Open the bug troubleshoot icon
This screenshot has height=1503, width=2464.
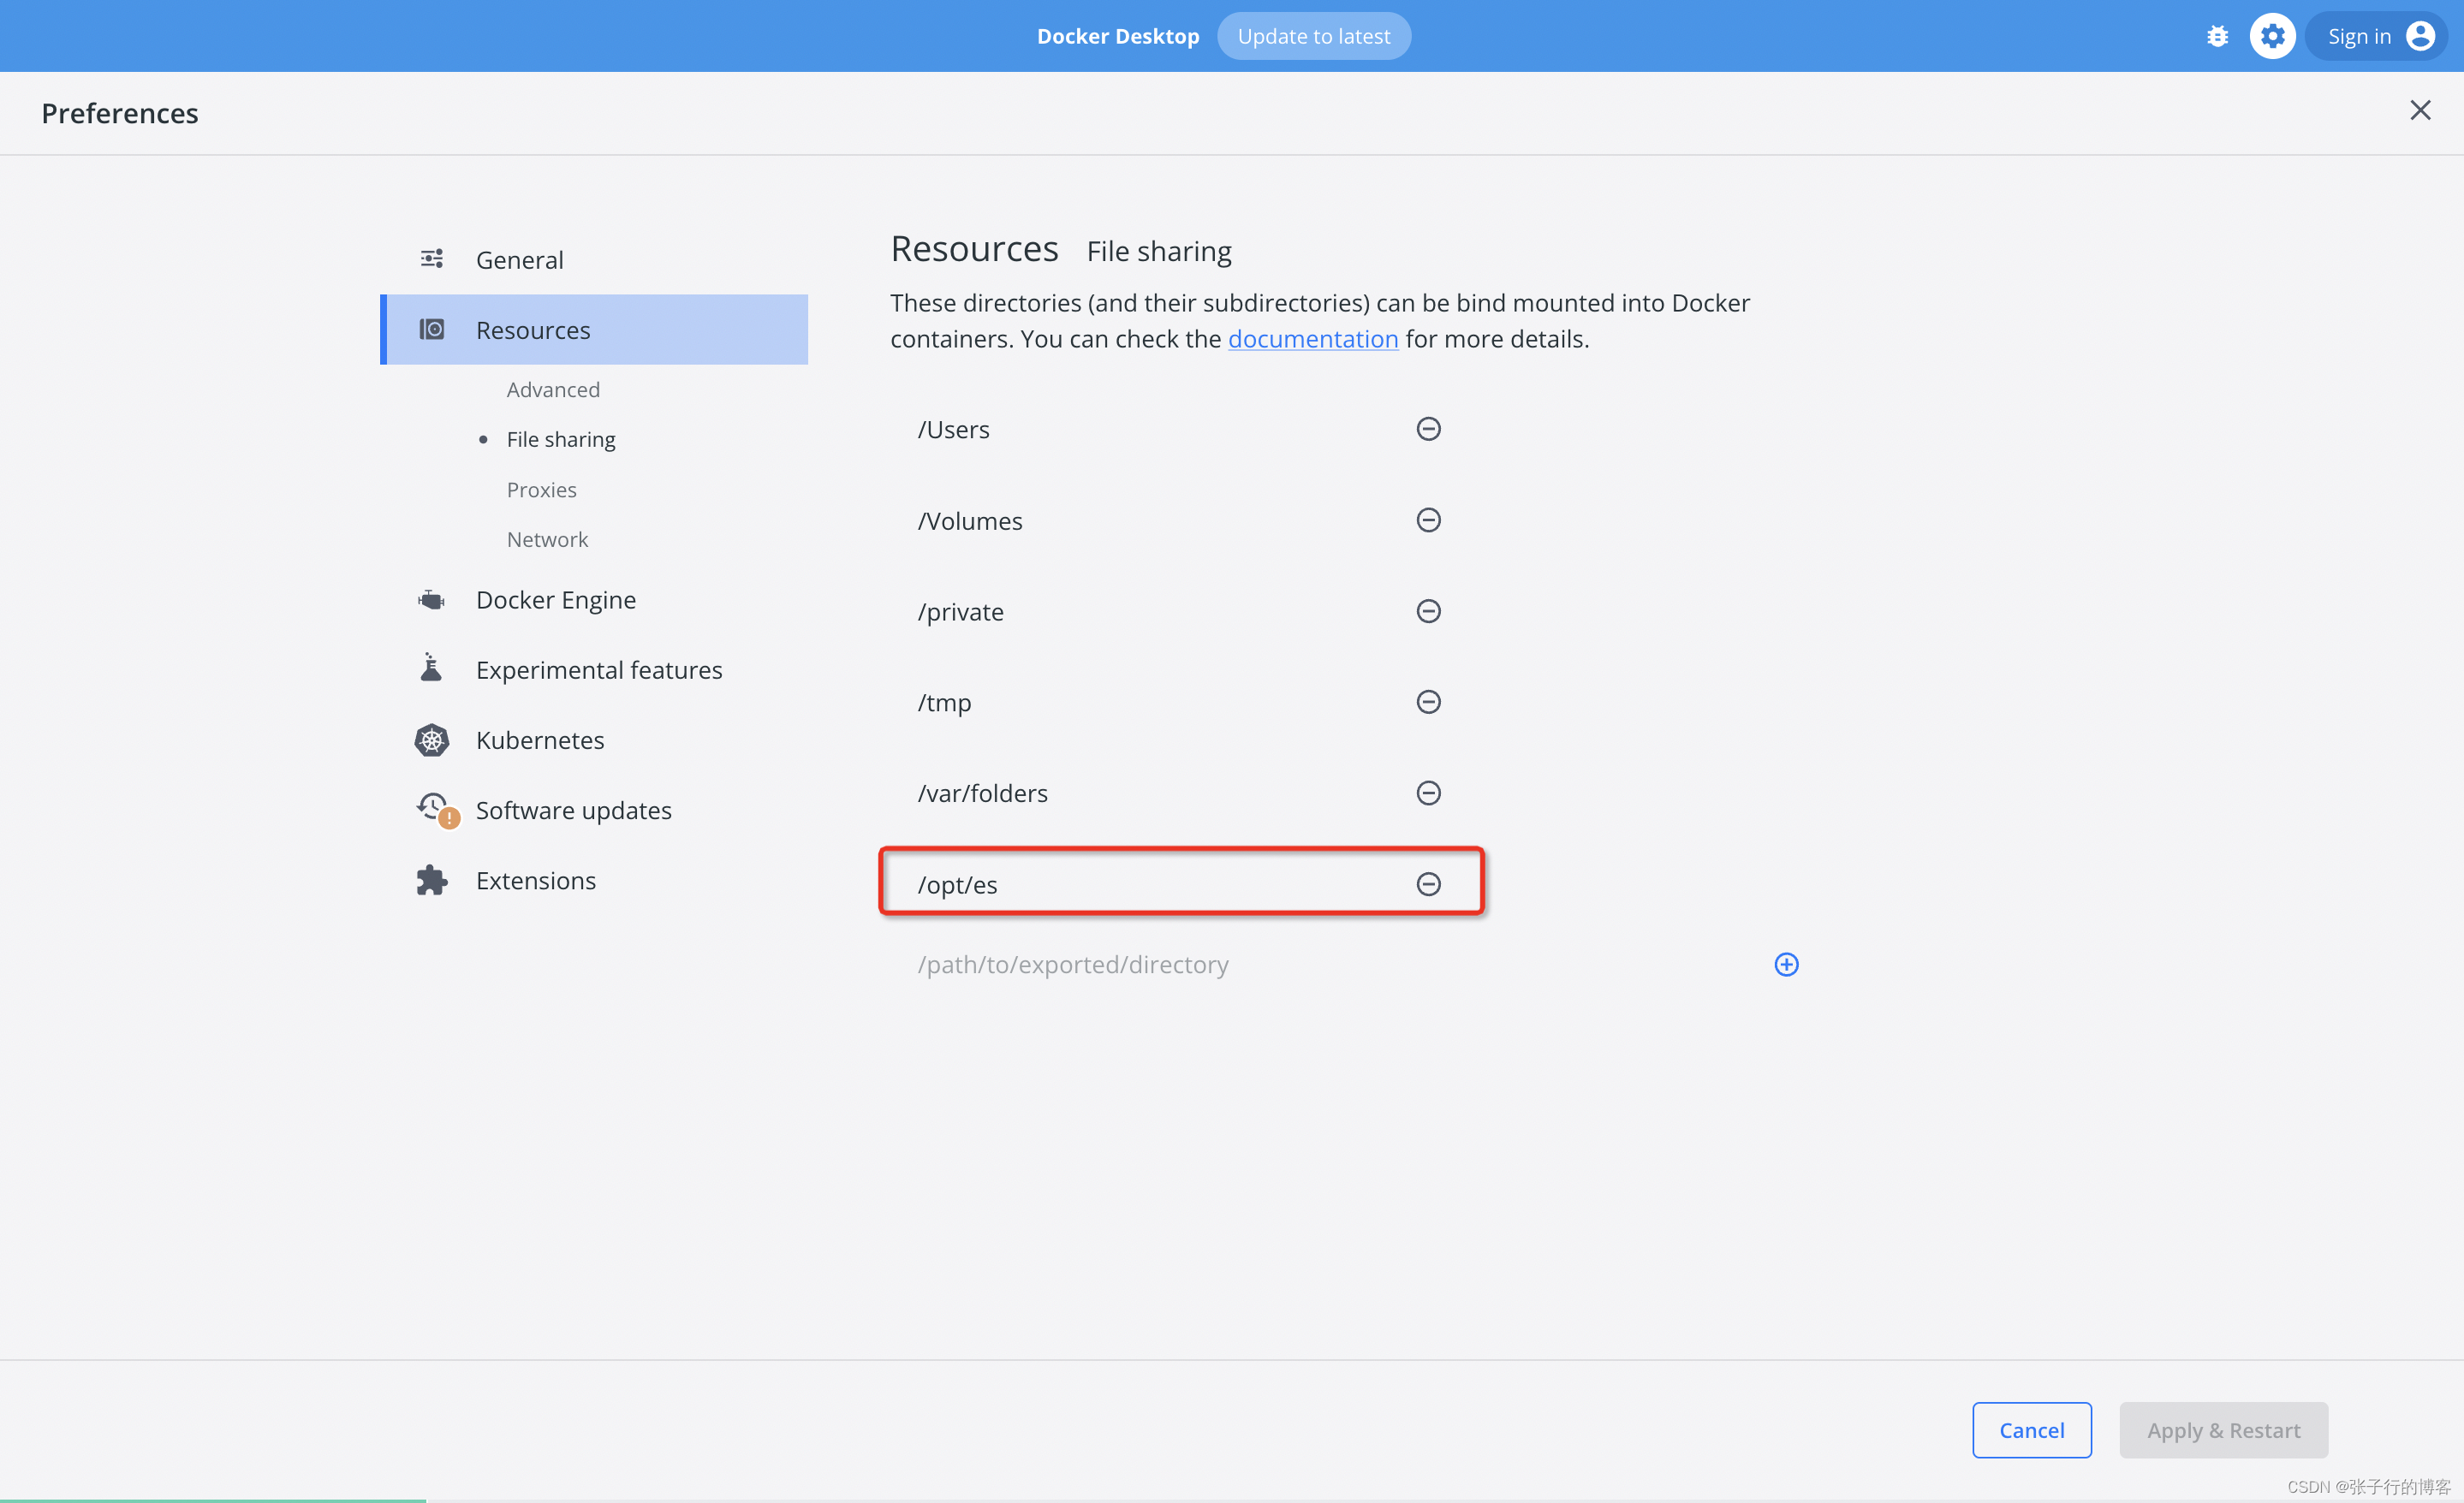tap(2217, 36)
